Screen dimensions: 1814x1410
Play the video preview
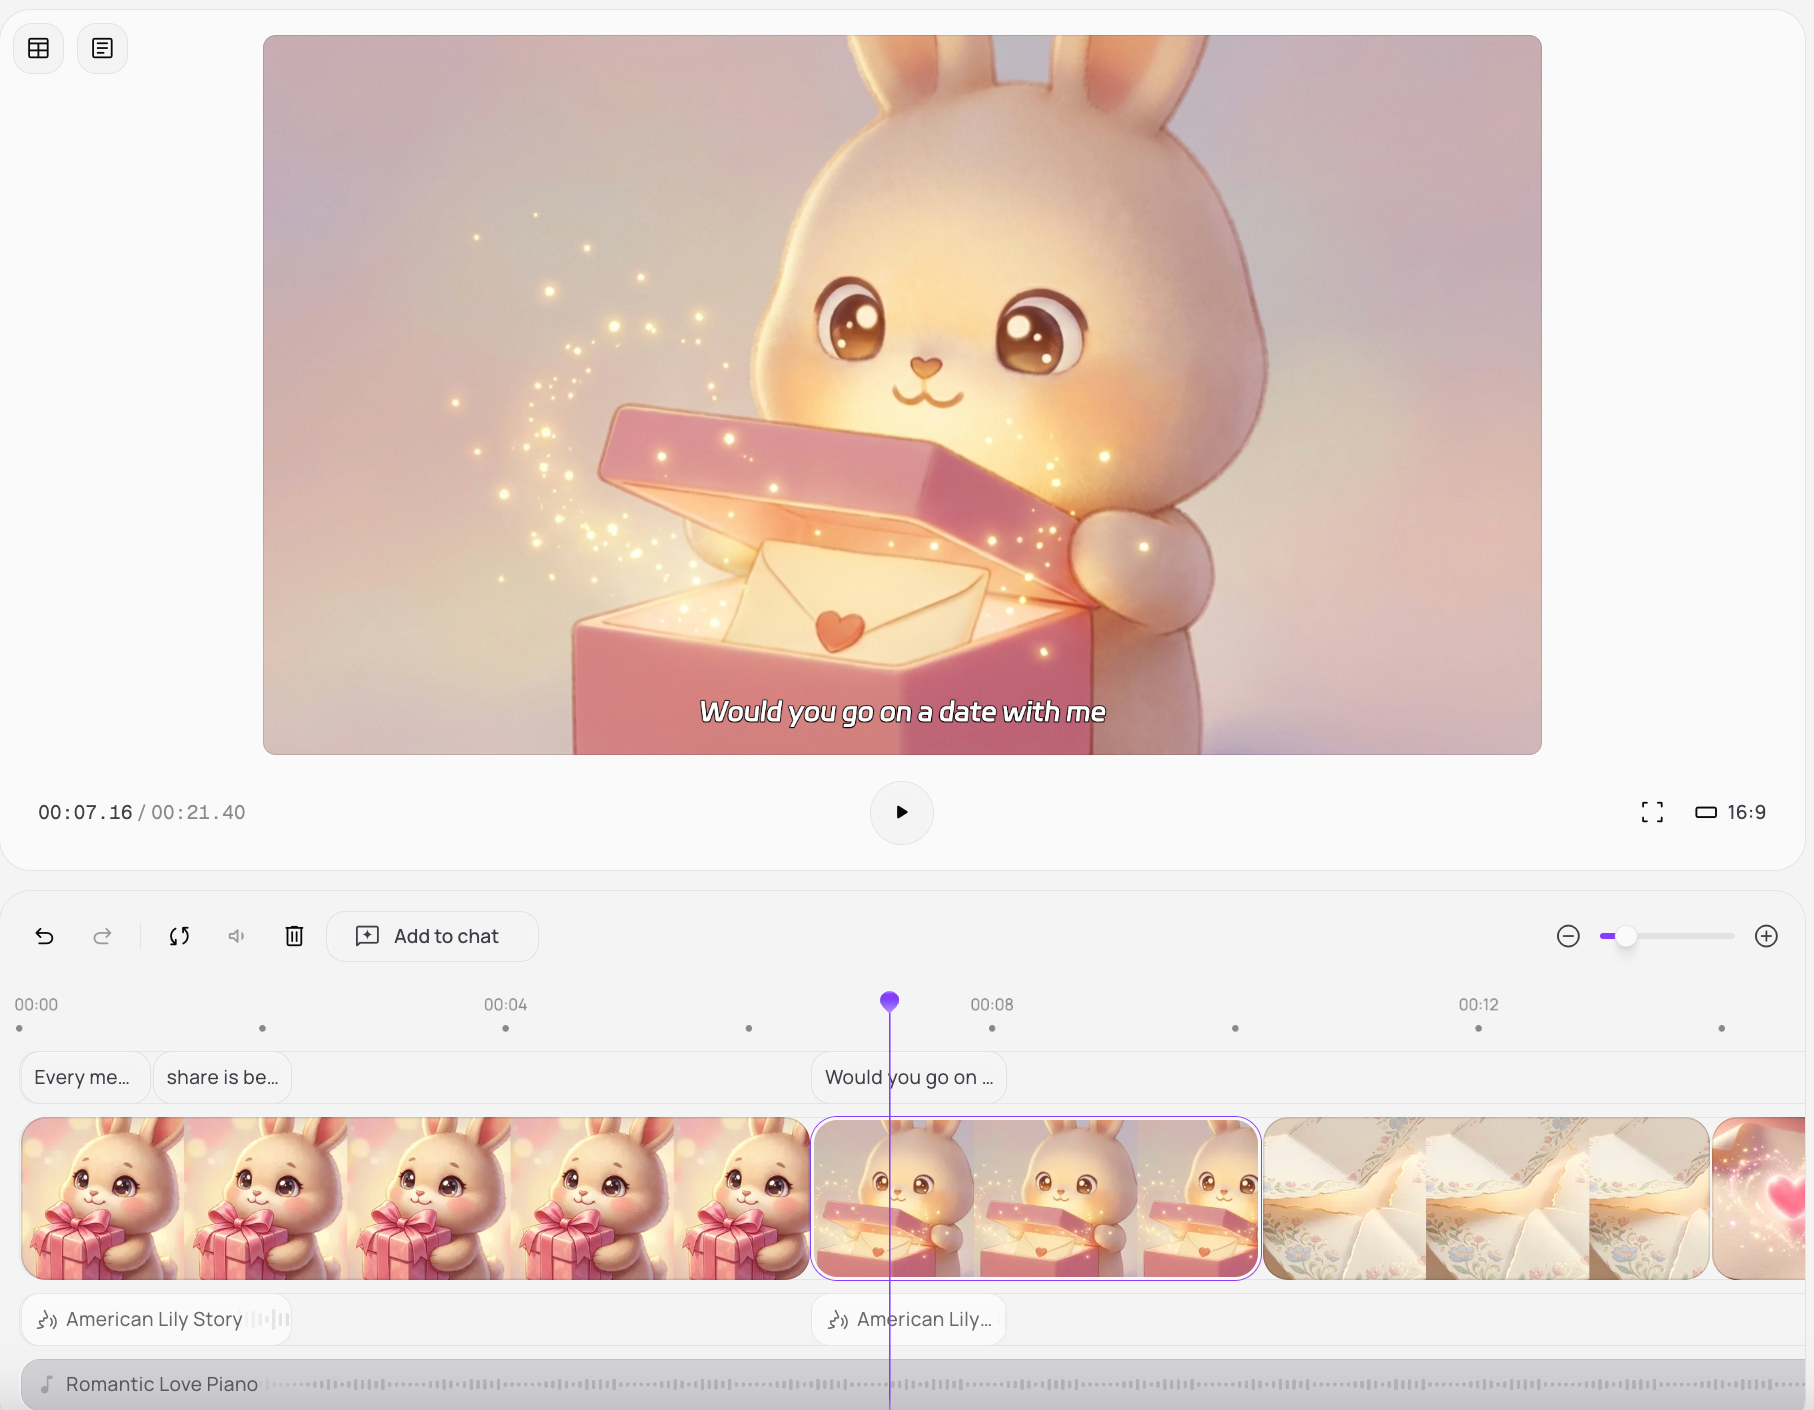point(901,812)
